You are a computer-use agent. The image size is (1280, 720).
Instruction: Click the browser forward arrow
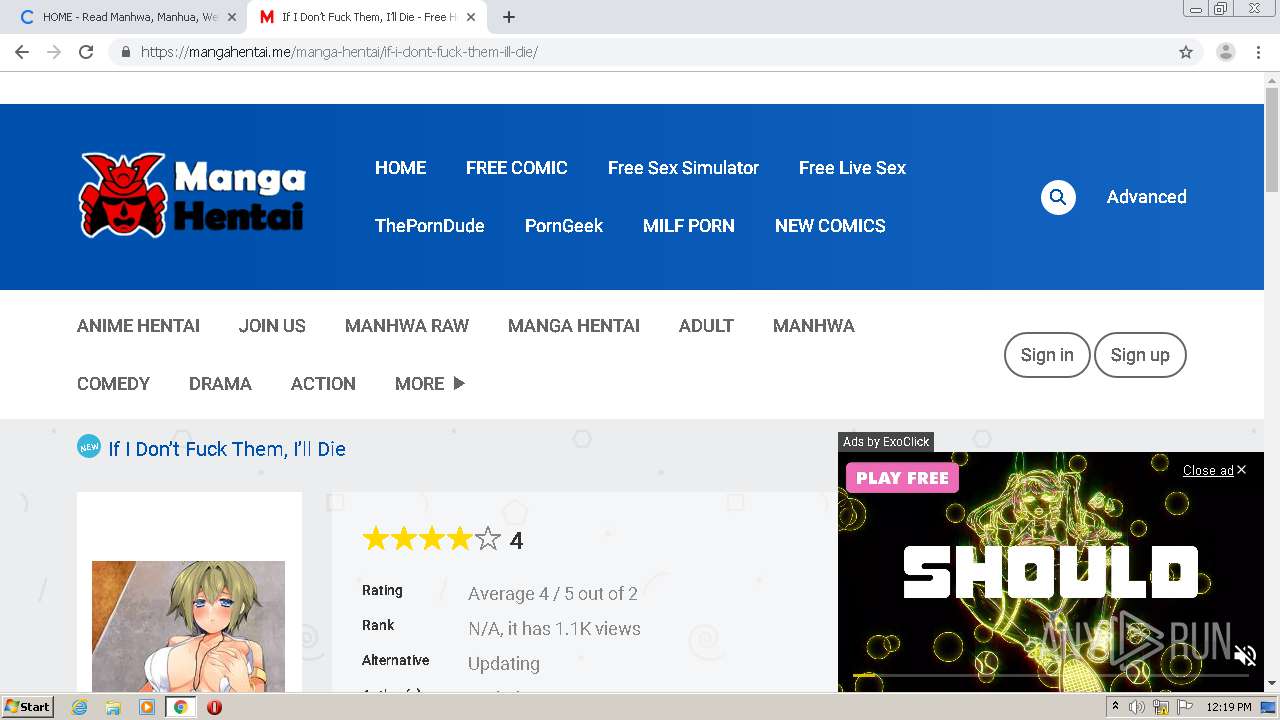click(54, 52)
